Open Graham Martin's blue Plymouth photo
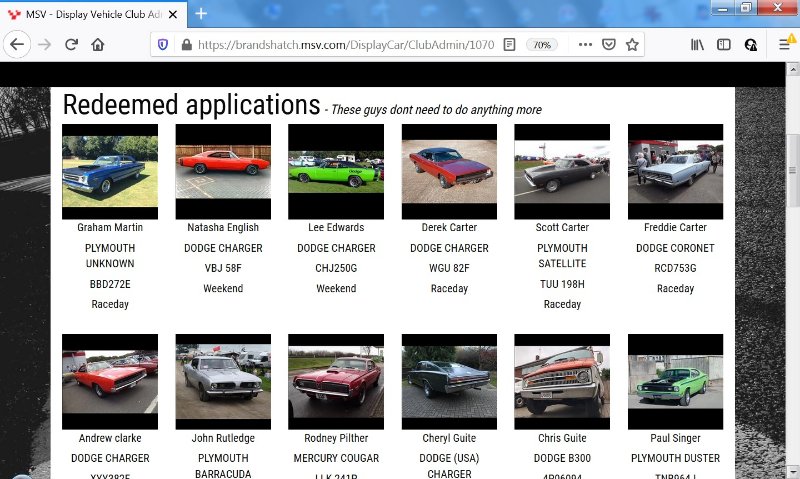This screenshot has height=479, width=800. tap(110, 171)
